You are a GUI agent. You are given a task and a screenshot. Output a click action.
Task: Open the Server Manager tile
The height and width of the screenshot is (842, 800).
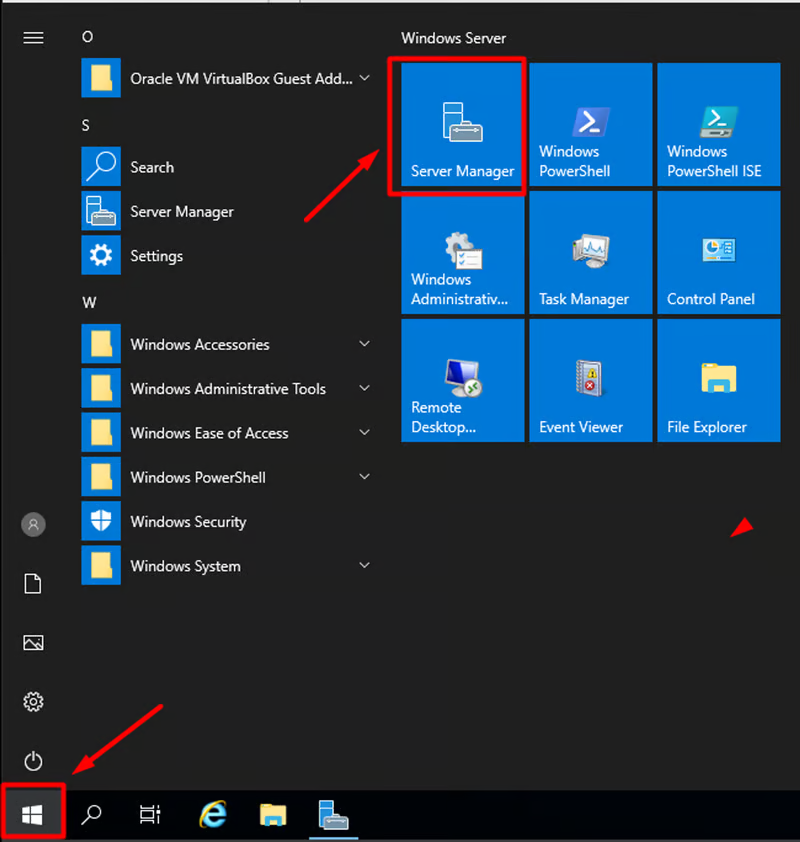[x=462, y=126]
